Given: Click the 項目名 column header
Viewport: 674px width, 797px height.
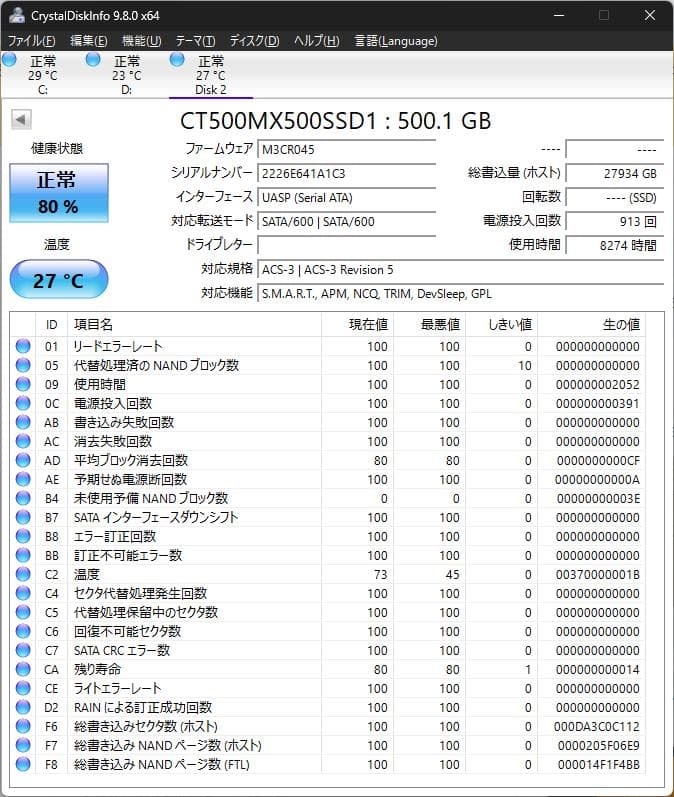Looking at the screenshot, I should point(194,324).
